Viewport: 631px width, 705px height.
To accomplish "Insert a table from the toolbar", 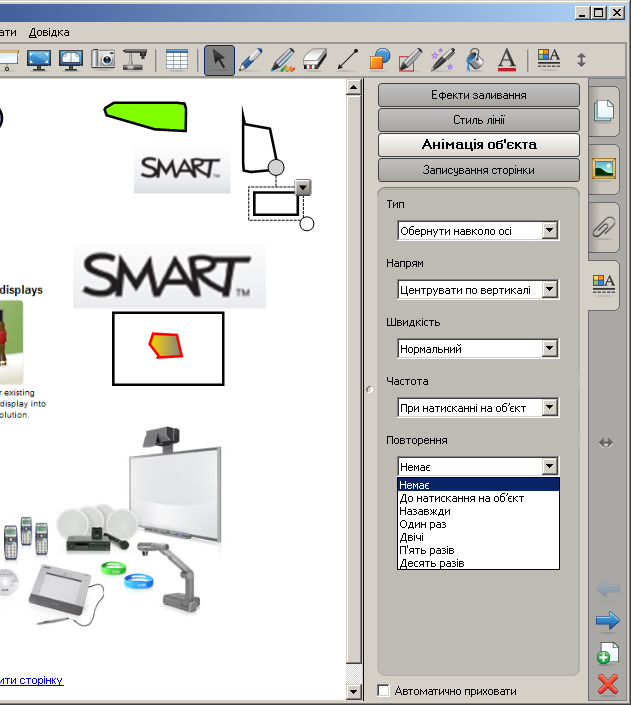I will (x=177, y=60).
